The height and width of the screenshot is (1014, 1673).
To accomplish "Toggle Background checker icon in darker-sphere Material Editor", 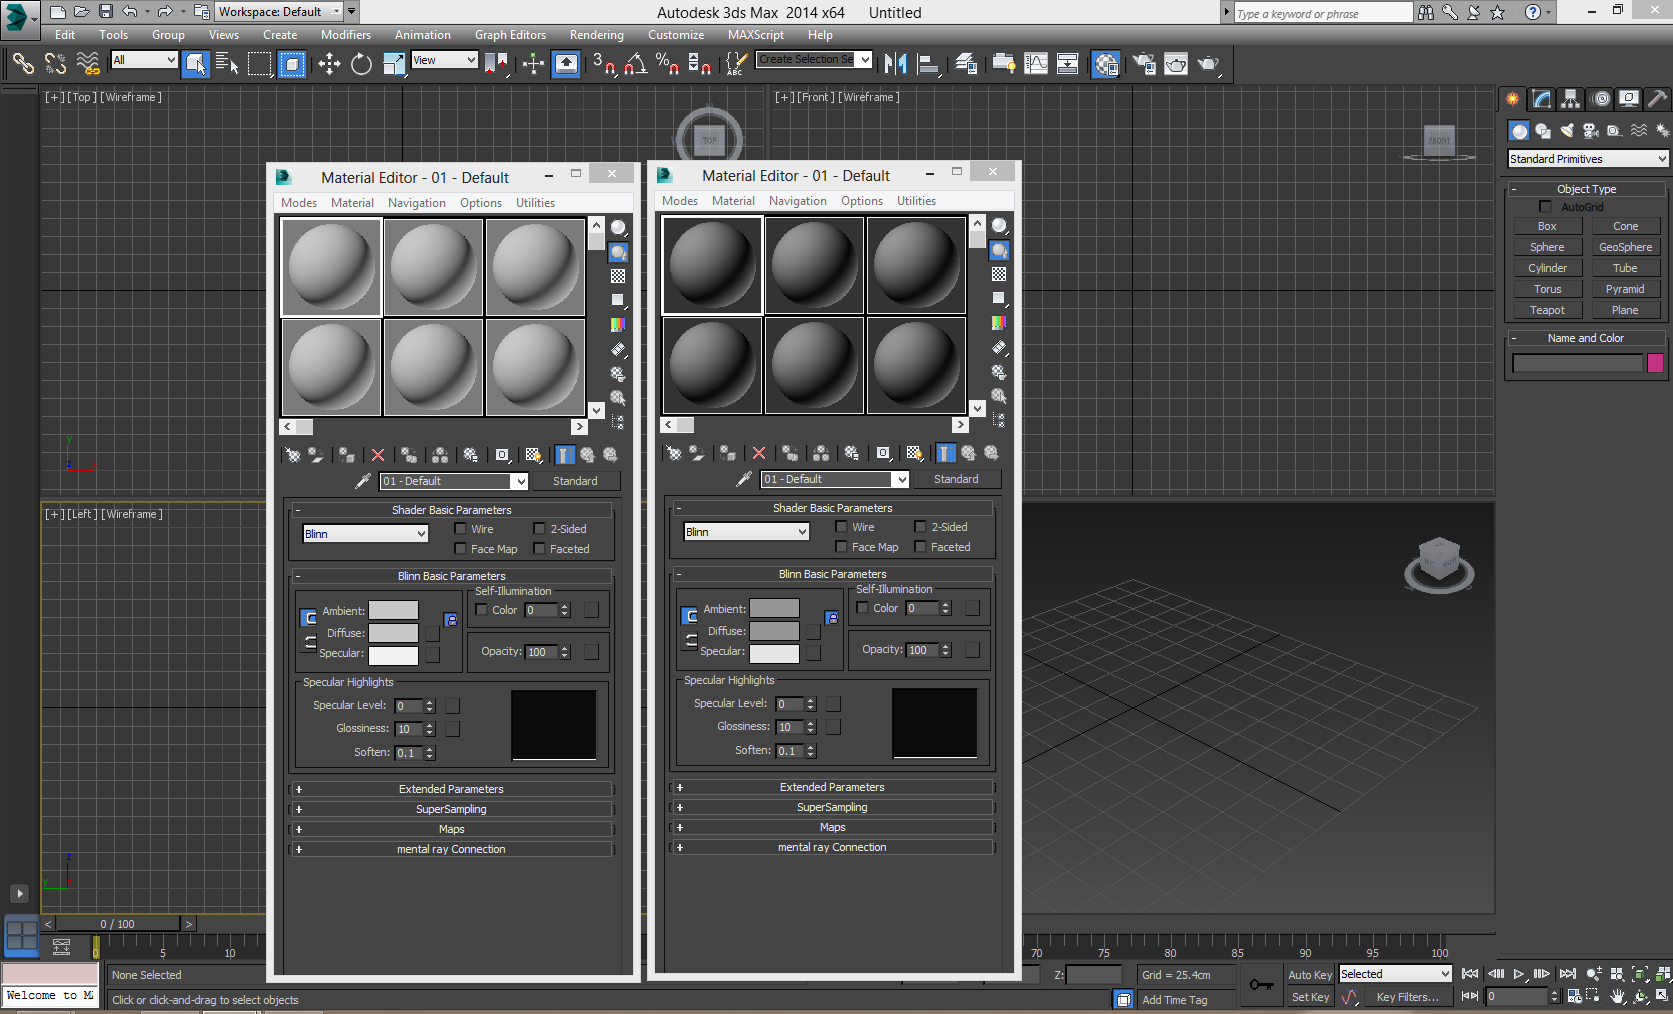I will pyautogui.click(x=998, y=274).
